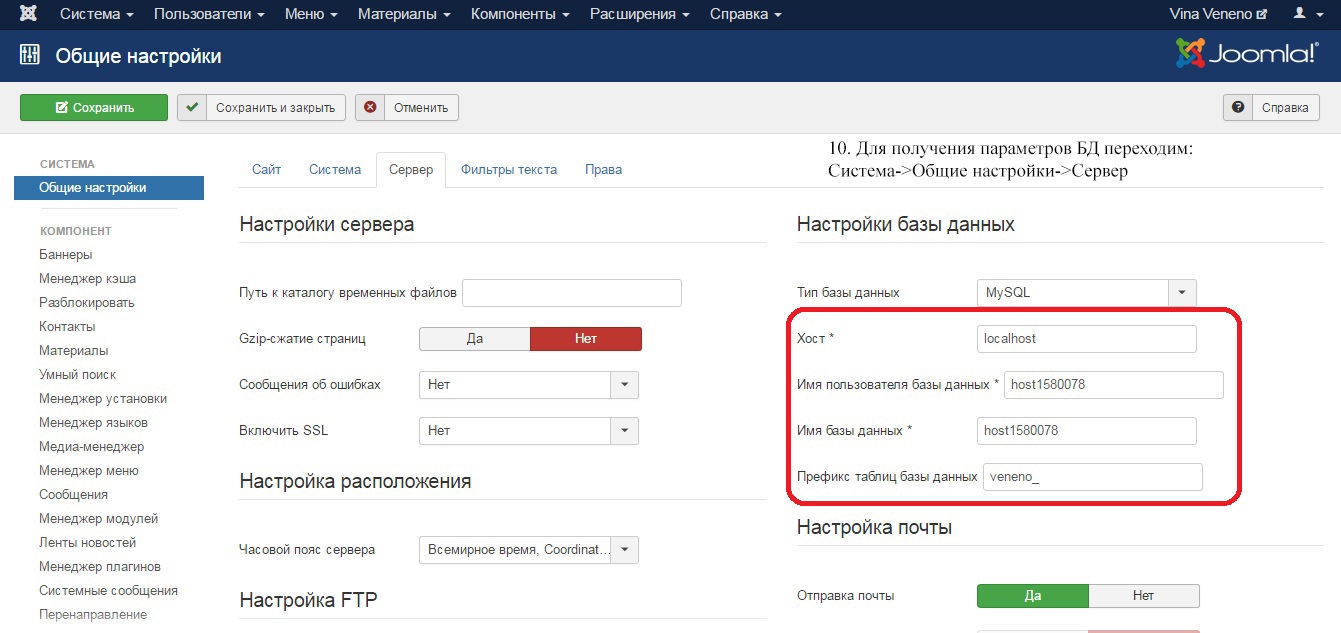Click the Joomla logo icon in top bar
The image size is (1341, 633).
[29, 14]
